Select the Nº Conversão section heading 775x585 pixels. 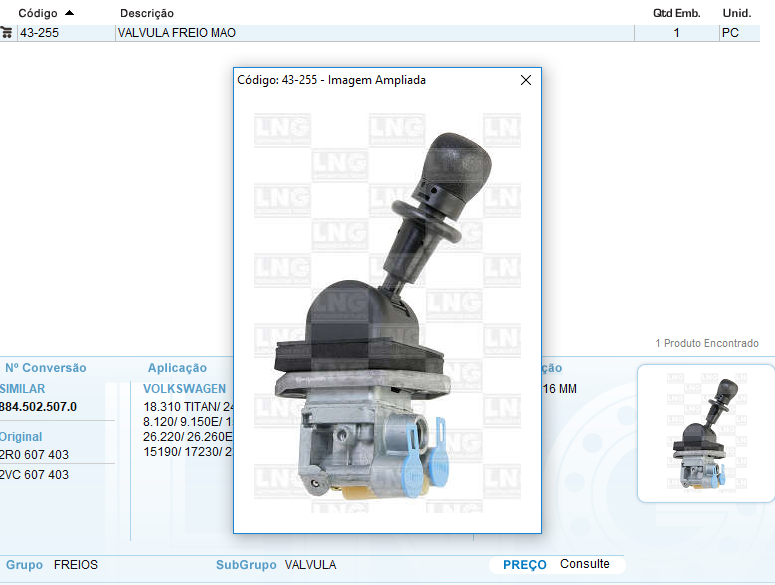click(46, 368)
